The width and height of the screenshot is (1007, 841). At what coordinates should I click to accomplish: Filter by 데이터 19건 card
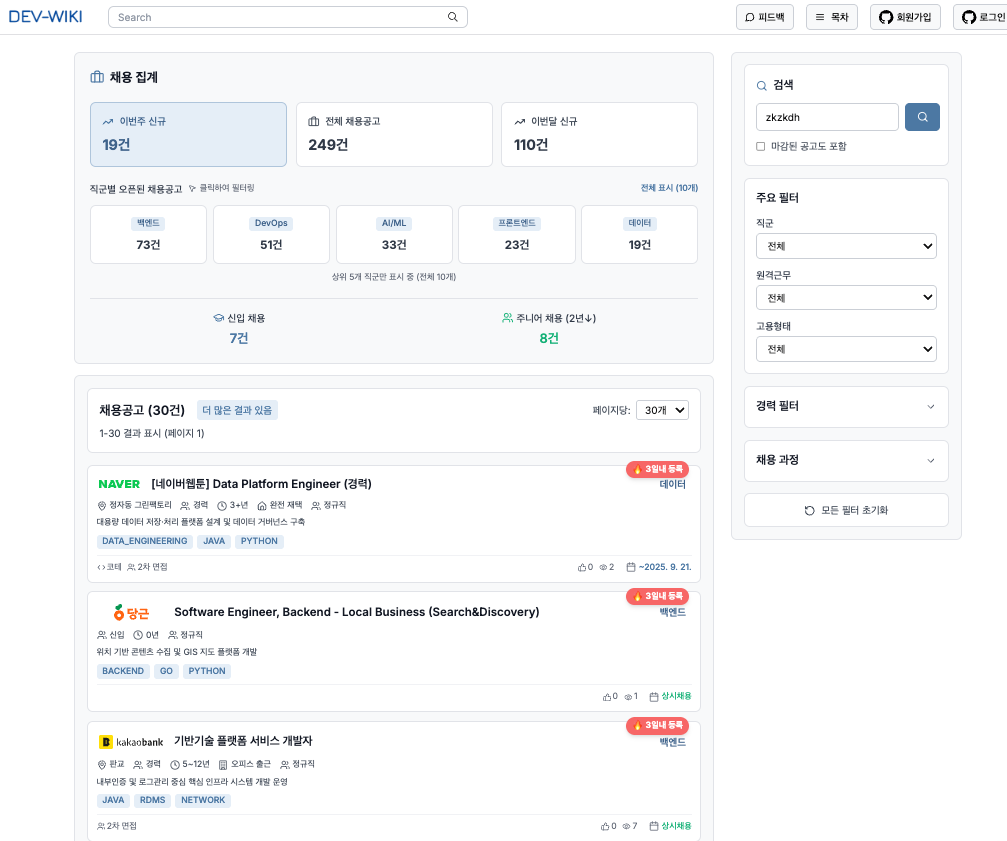(x=639, y=234)
